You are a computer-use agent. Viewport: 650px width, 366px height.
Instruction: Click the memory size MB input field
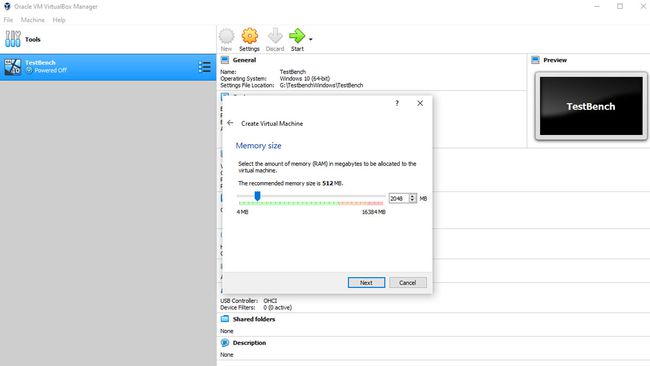(x=399, y=199)
